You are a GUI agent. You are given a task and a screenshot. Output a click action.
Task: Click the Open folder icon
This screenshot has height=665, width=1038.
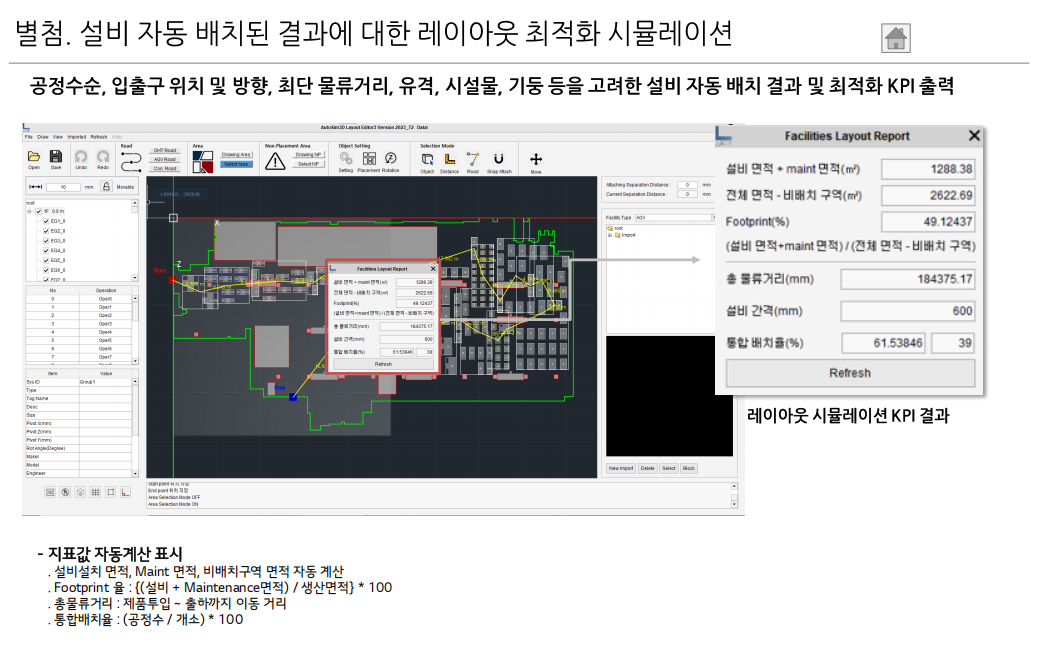click(34, 156)
